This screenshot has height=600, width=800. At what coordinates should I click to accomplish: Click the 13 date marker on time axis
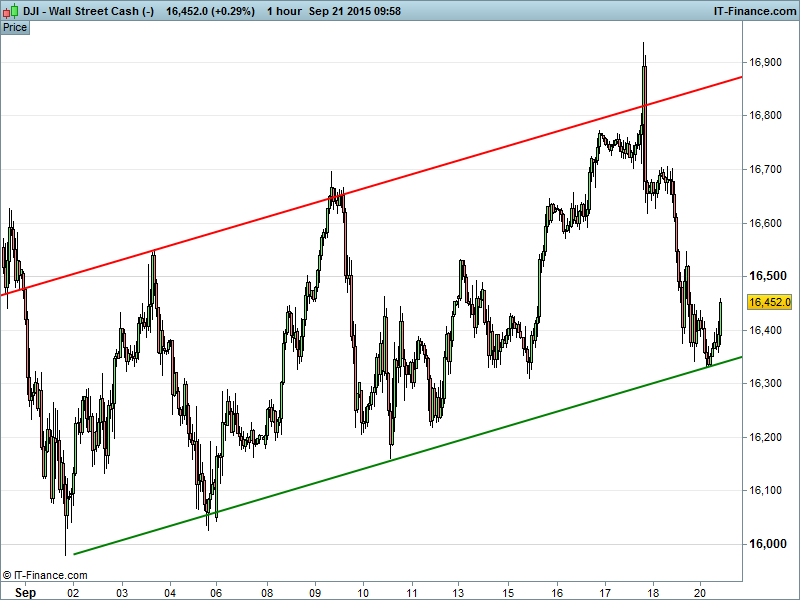(459, 592)
